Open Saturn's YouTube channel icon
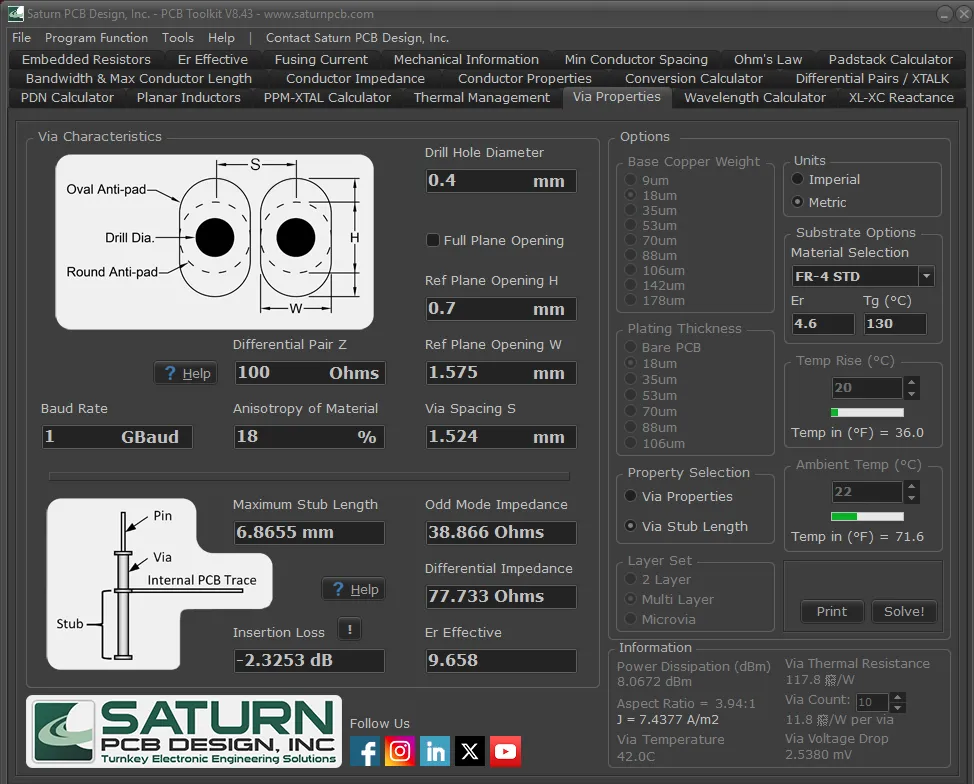Viewport: 974px width, 784px height. [x=505, y=751]
